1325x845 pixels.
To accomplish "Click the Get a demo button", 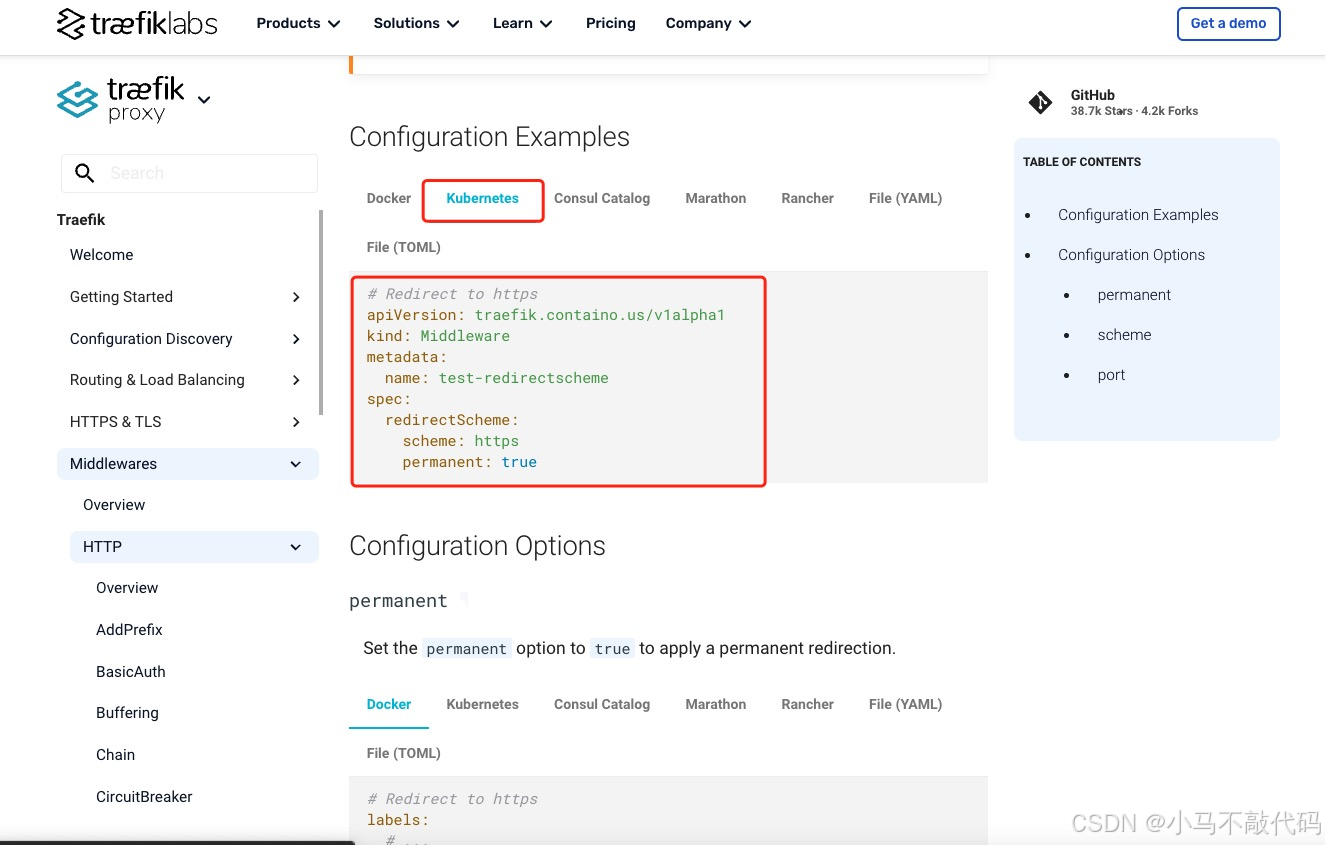I will click(x=1228, y=23).
